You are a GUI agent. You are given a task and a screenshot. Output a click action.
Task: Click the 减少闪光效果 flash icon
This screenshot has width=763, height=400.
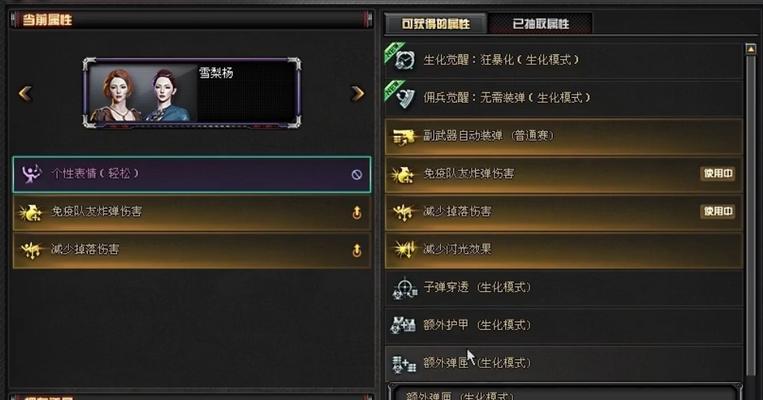[404, 250]
